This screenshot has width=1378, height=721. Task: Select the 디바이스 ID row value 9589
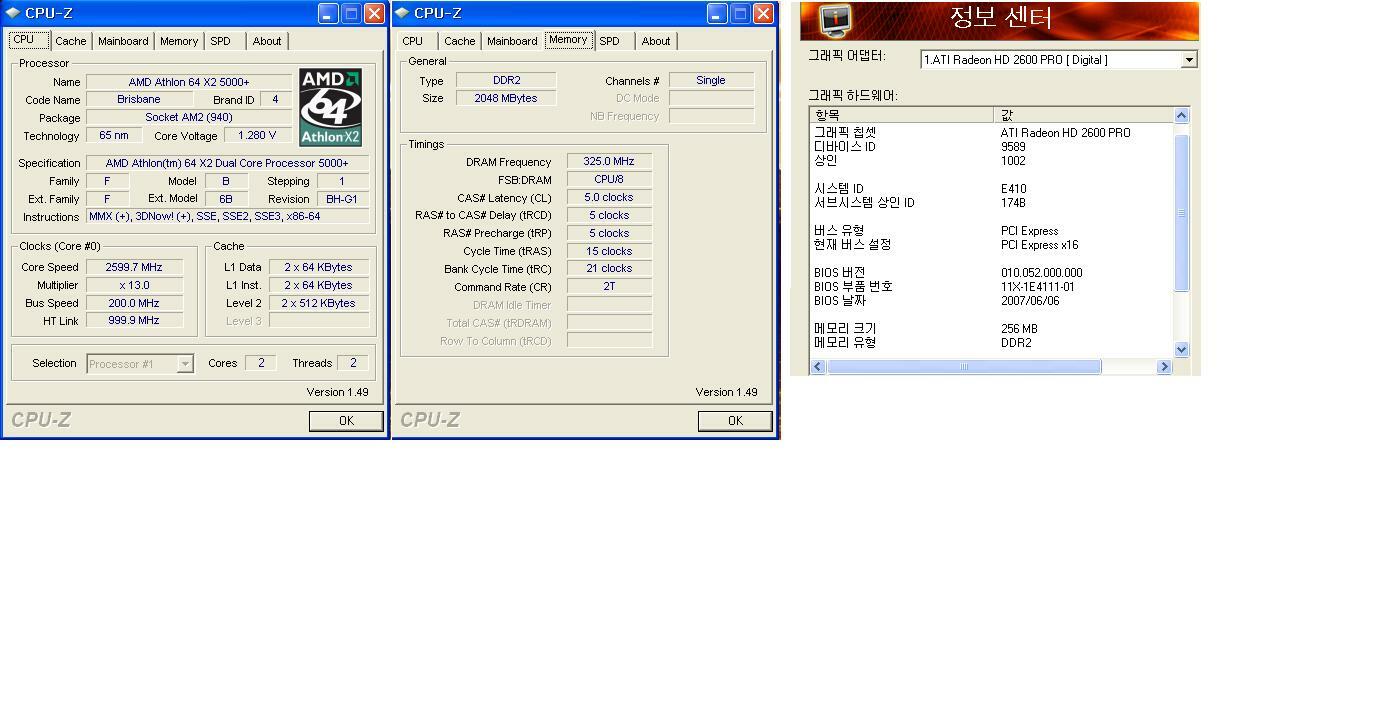pos(1013,147)
